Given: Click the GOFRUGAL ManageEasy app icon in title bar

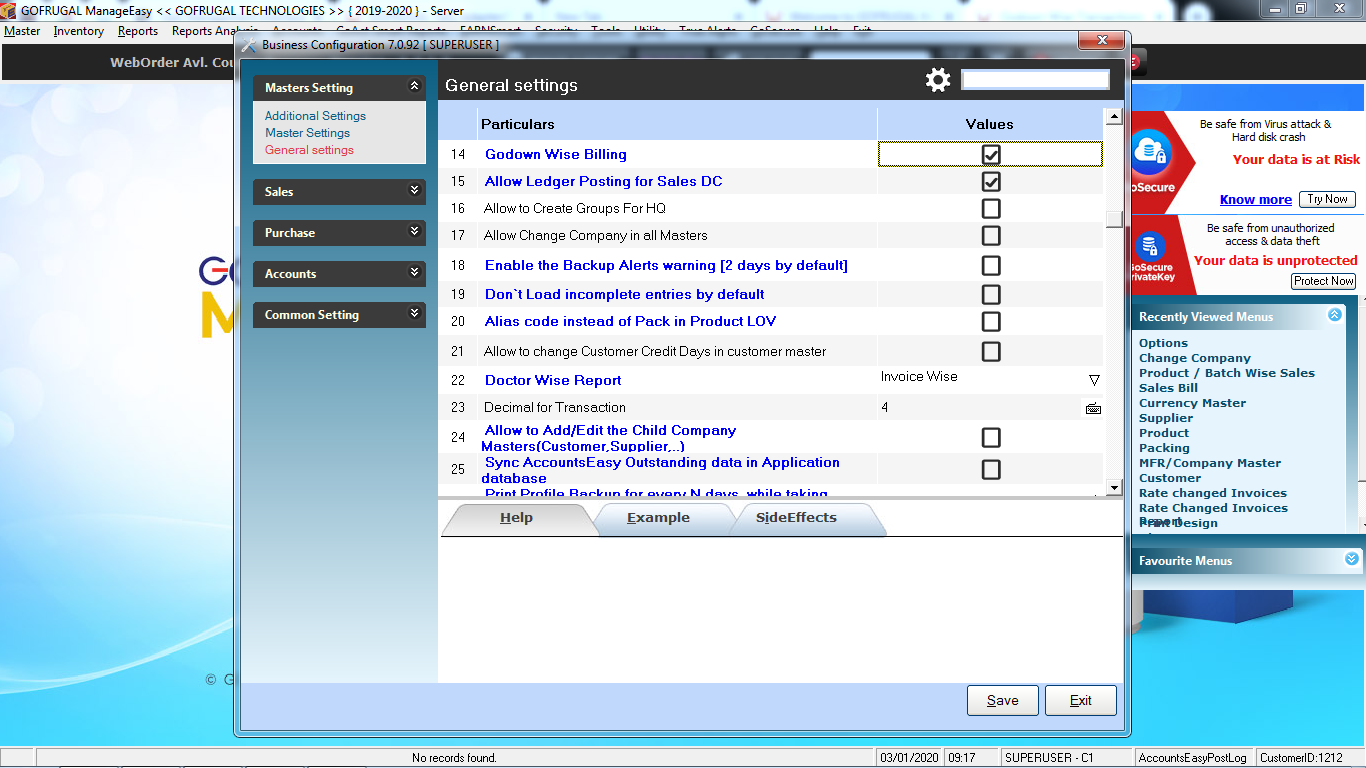Looking at the screenshot, I should pyautogui.click(x=9, y=10).
